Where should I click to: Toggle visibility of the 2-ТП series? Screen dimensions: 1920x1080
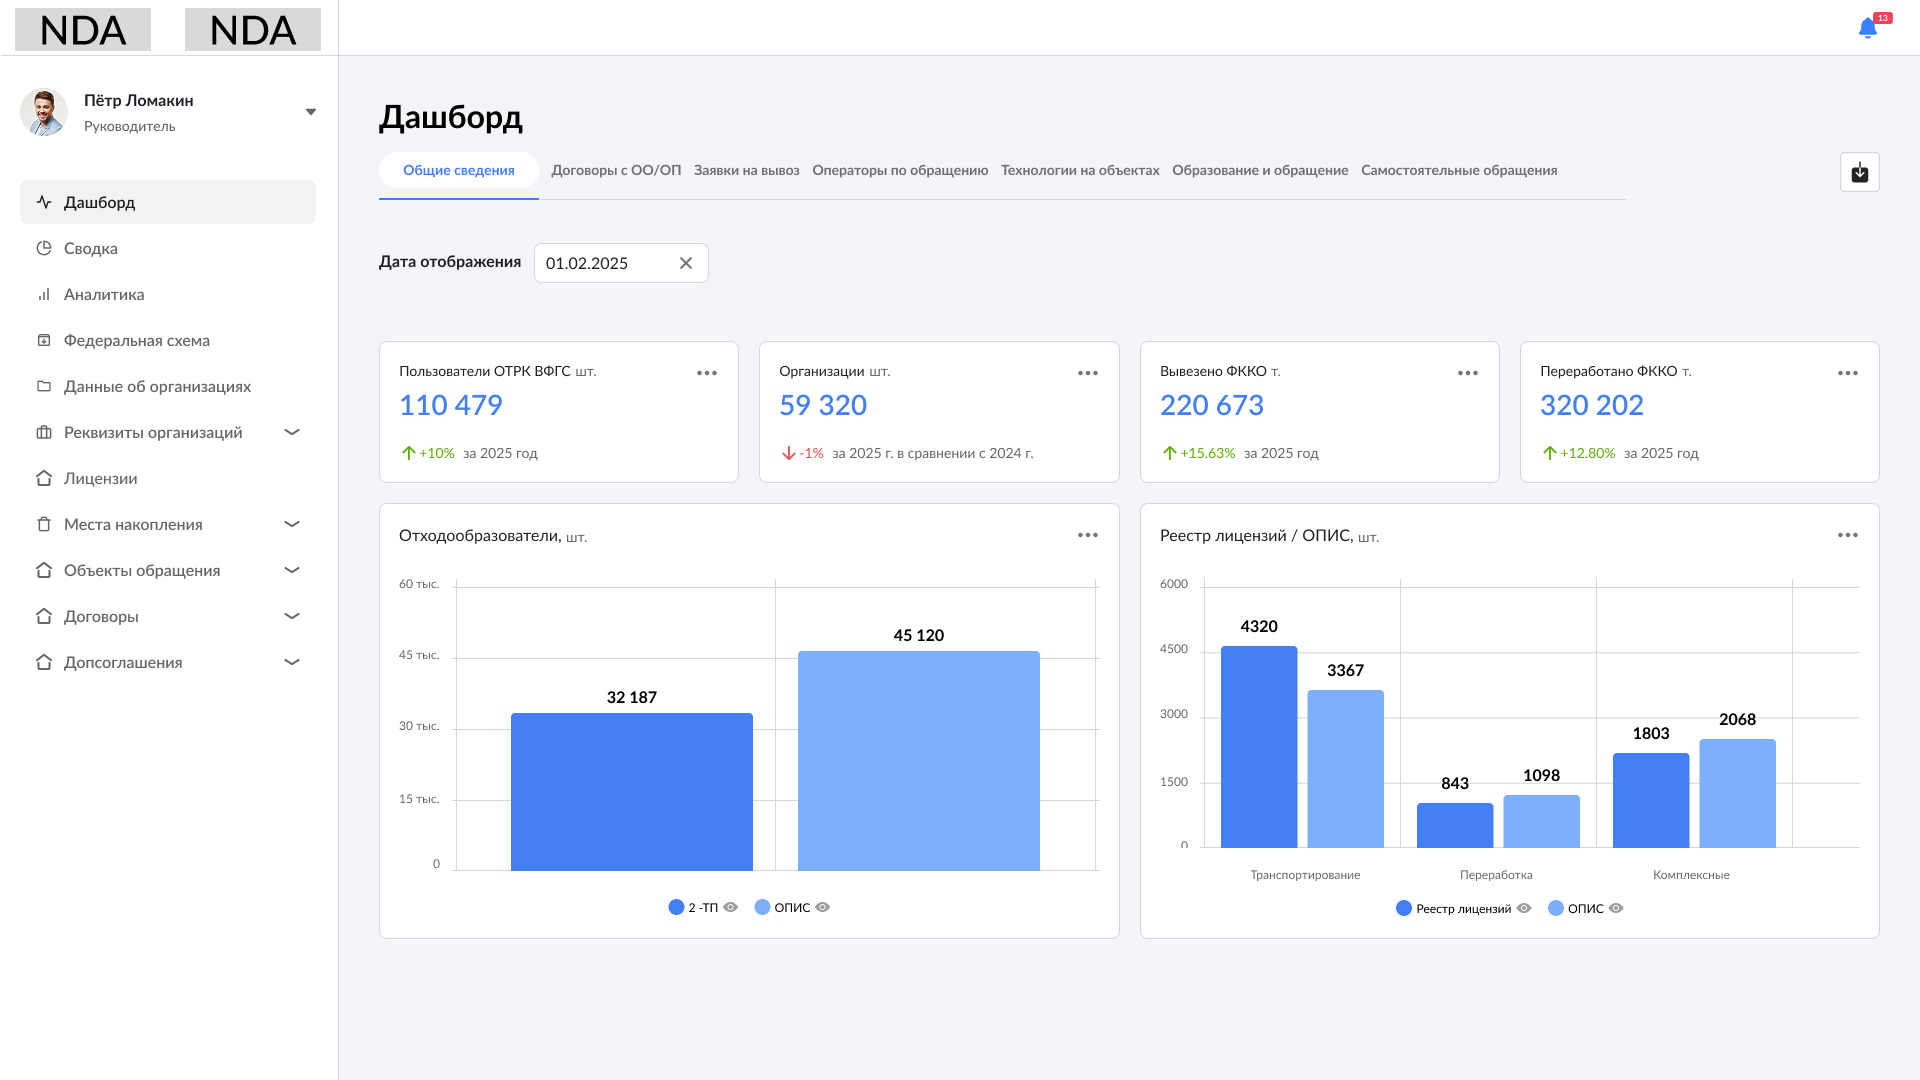click(731, 907)
